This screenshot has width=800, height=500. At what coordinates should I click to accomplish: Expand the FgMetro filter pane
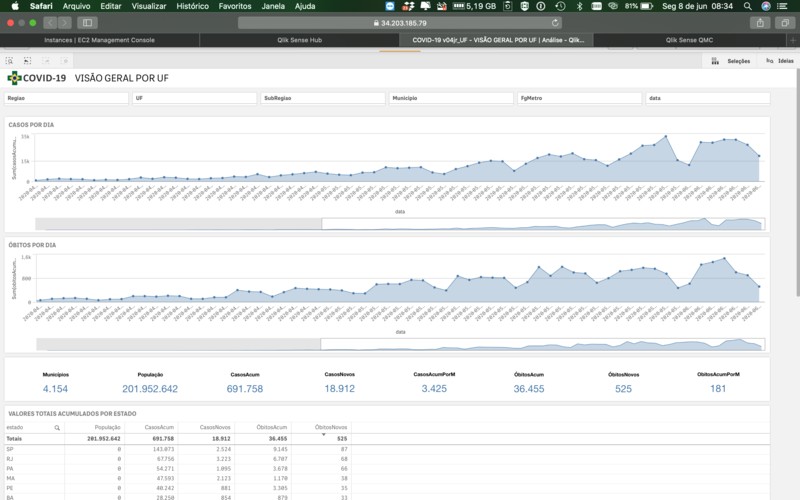(x=580, y=98)
